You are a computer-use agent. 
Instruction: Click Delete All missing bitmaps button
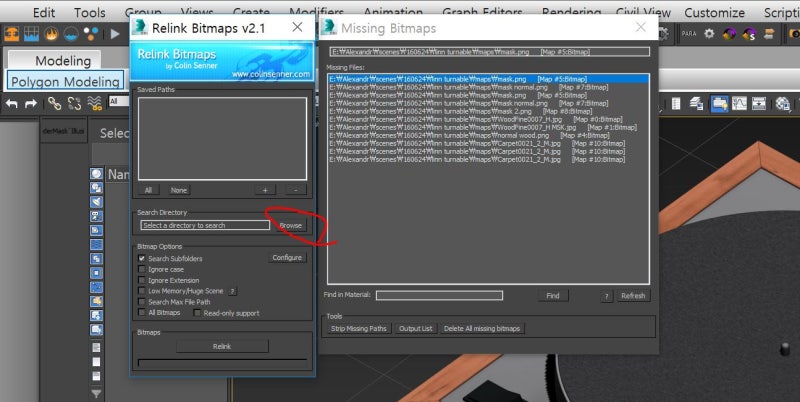point(482,329)
